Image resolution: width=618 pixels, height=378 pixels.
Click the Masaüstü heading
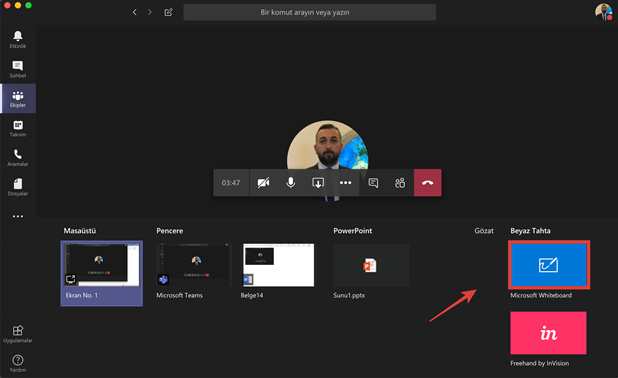coord(80,231)
